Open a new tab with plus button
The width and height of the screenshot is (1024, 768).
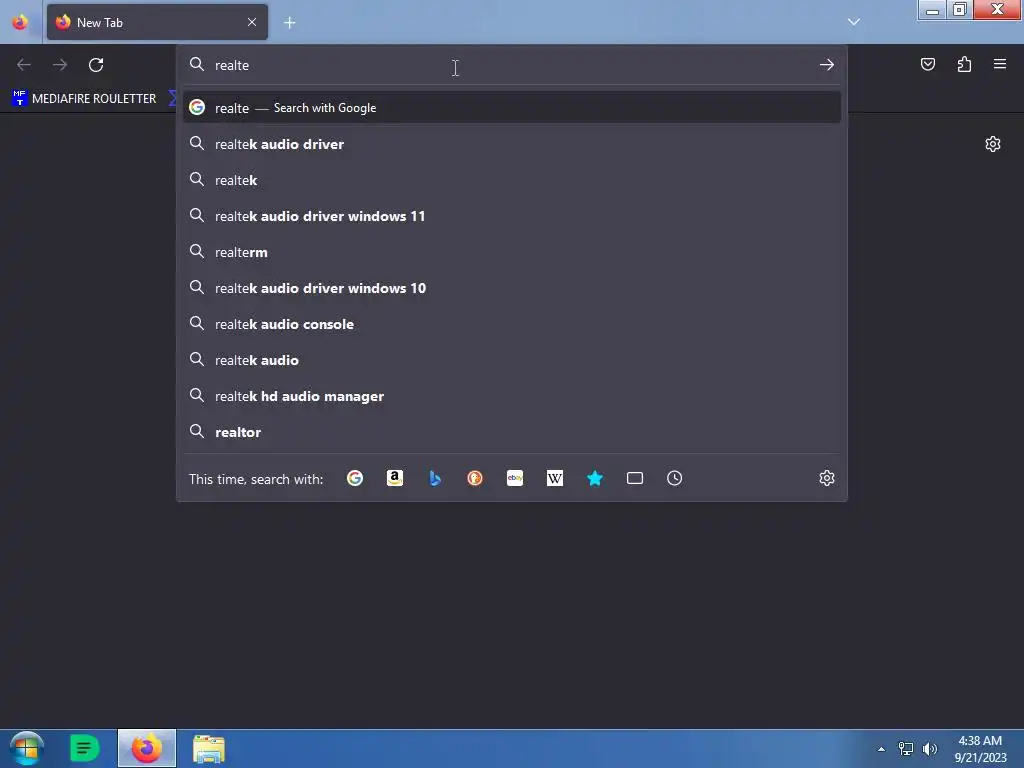coord(289,23)
